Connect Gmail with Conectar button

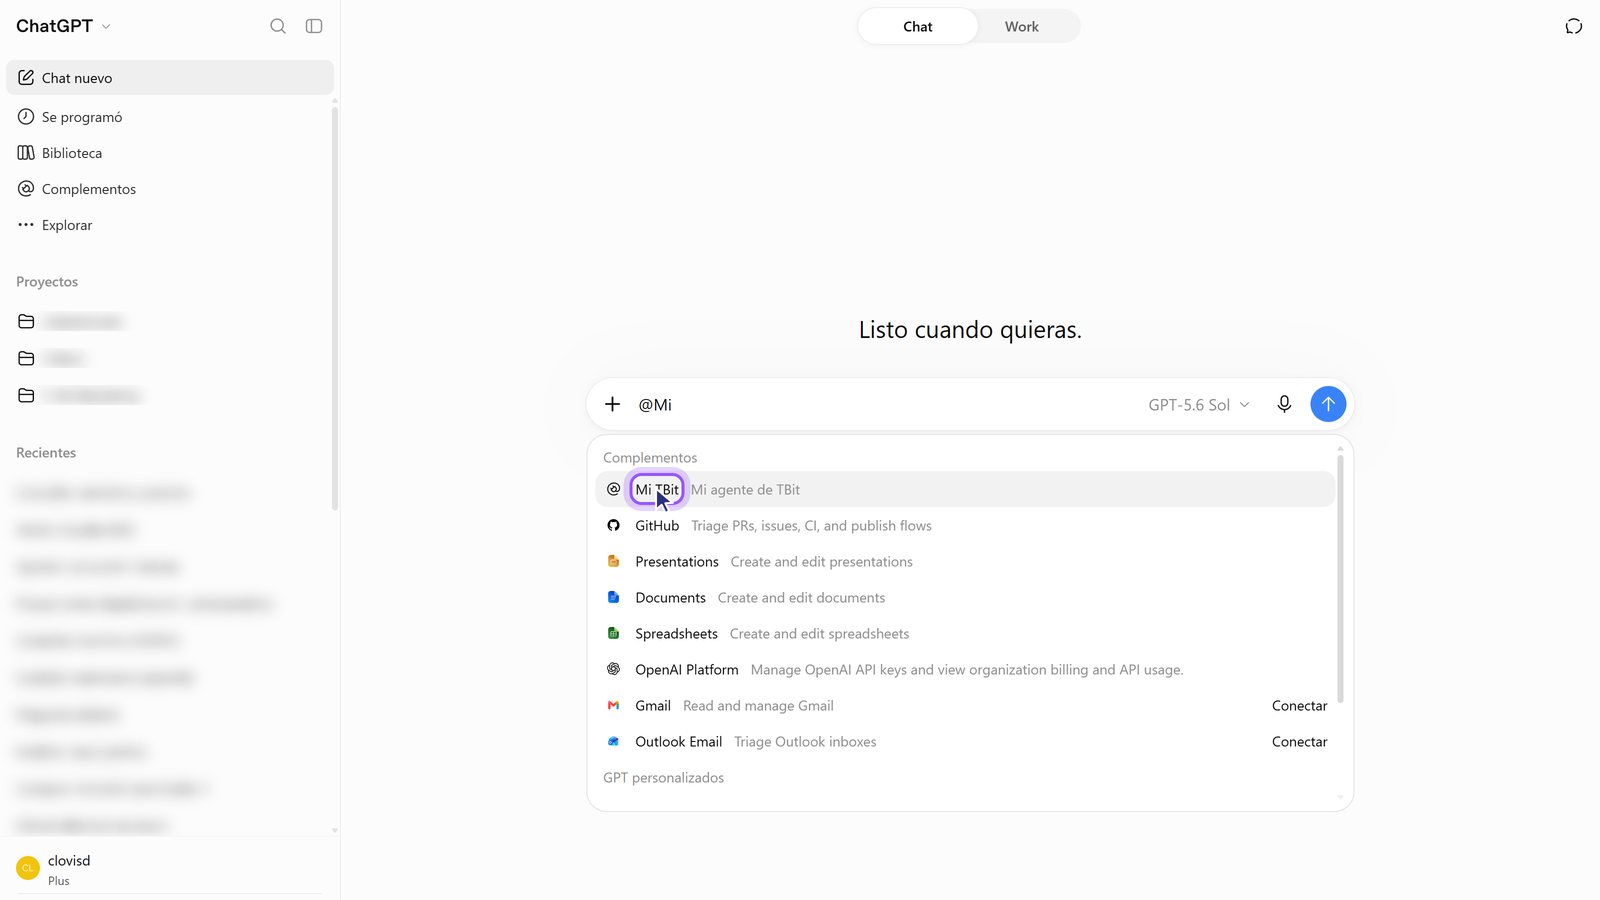click(1299, 706)
